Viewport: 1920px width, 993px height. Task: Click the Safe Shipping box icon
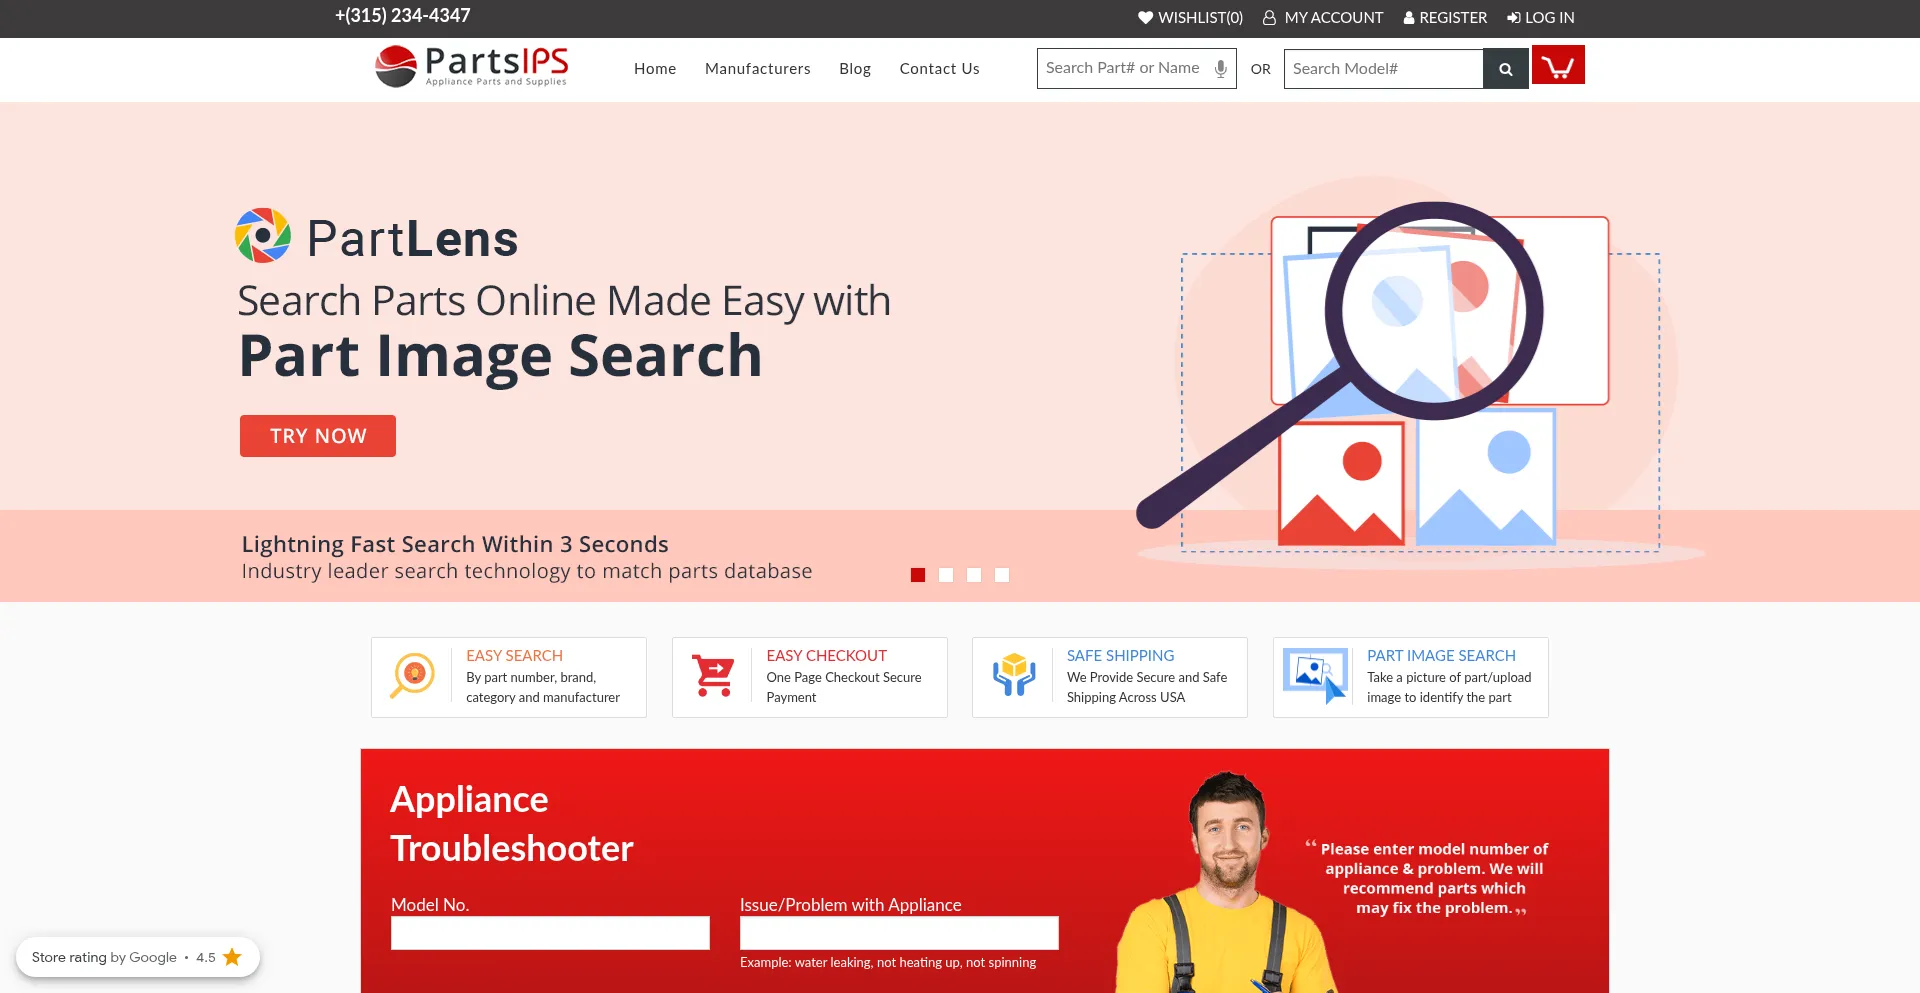tap(1013, 676)
